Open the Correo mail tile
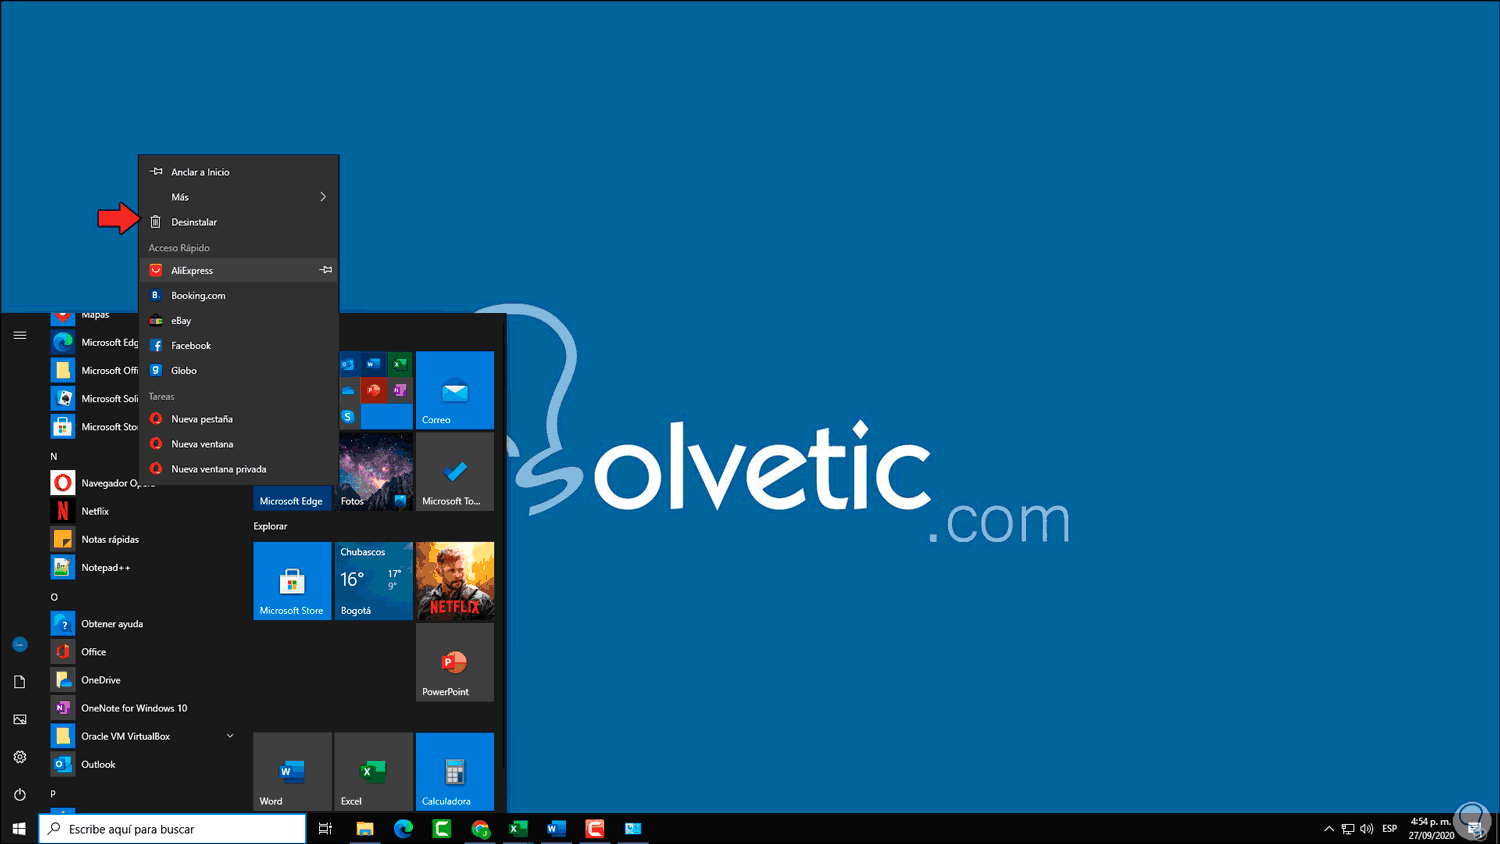The height and width of the screenshot is (844, 1500). coord(455,390)
